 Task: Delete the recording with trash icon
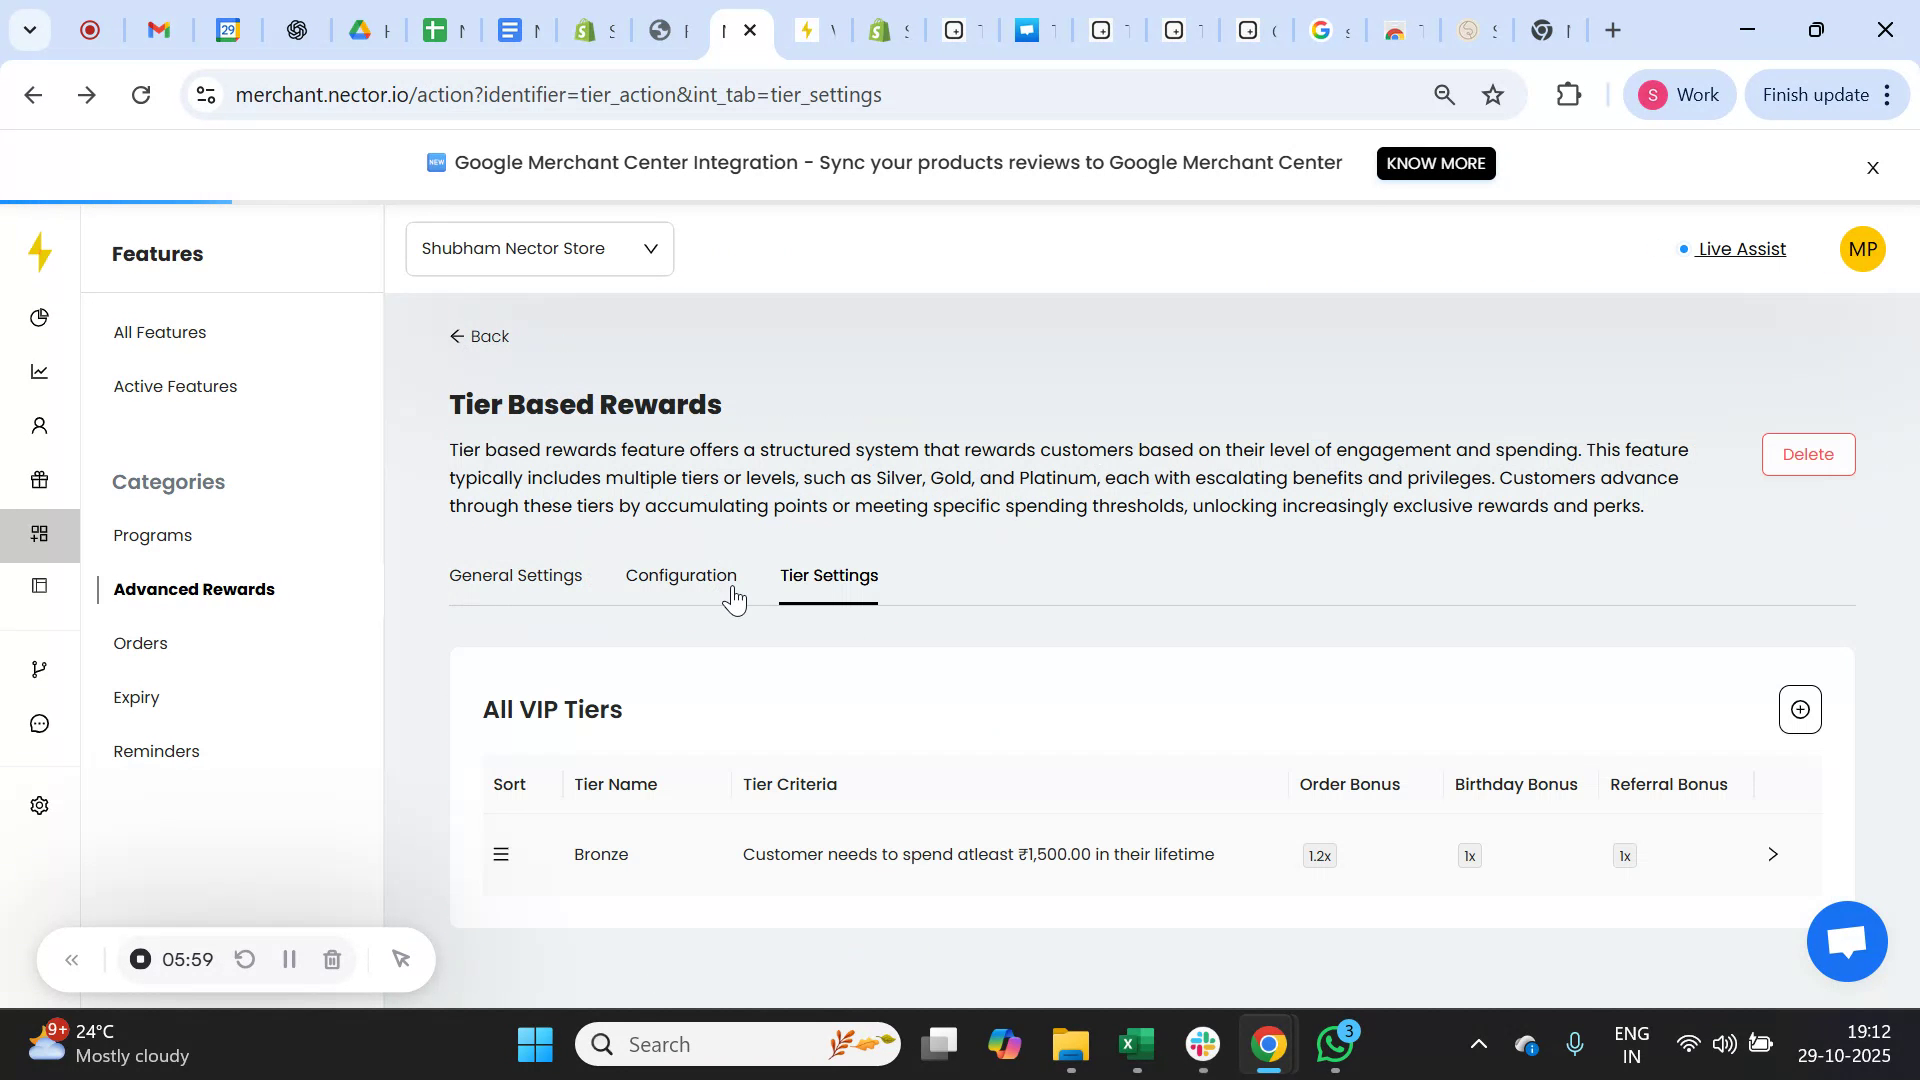click(x=332, y=959)
